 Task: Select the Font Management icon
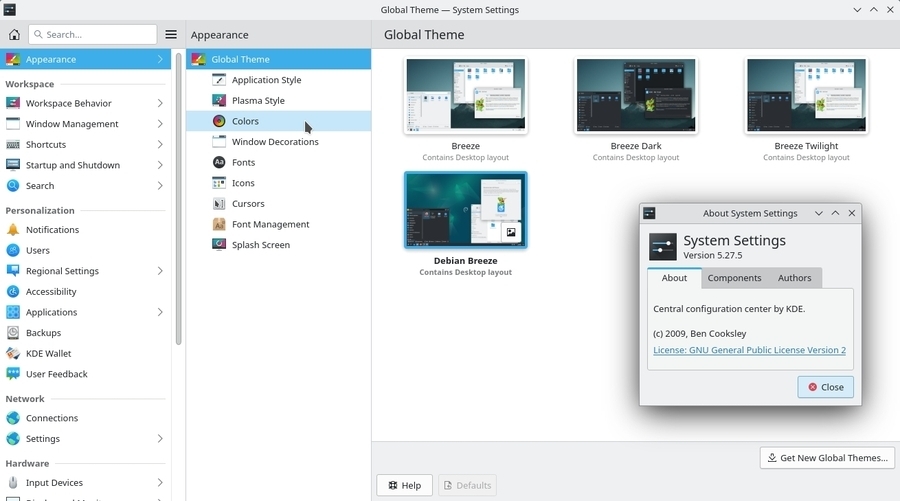(x=219, y=224)
